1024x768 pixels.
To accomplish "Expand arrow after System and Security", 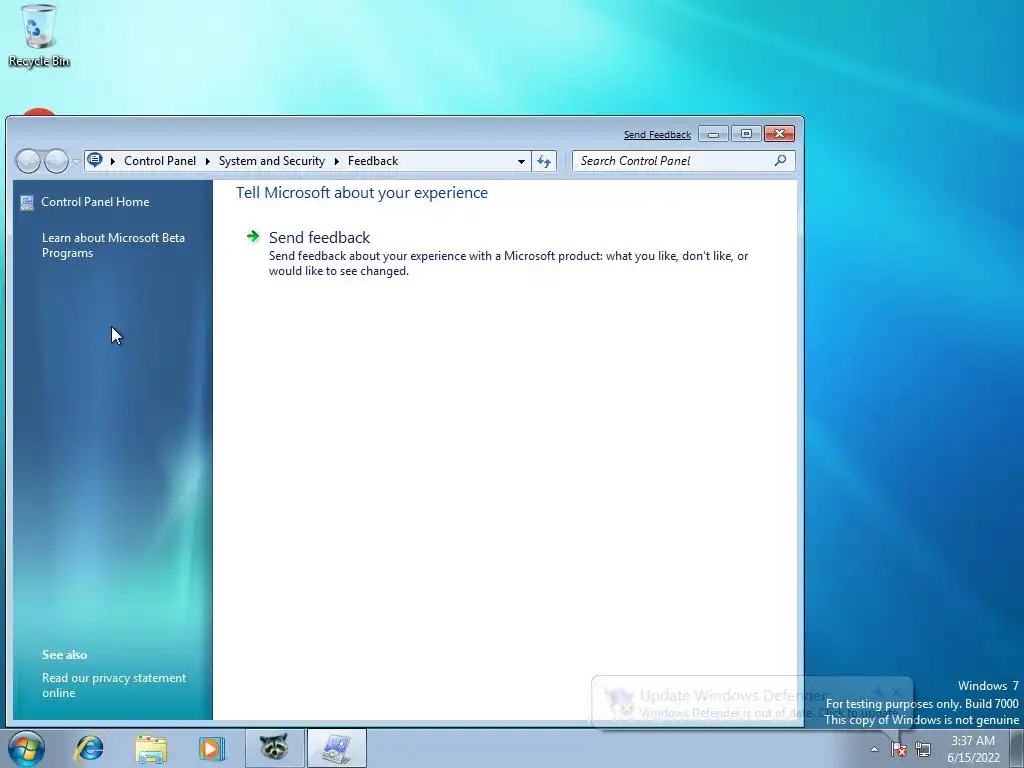I will click(337, 161).
